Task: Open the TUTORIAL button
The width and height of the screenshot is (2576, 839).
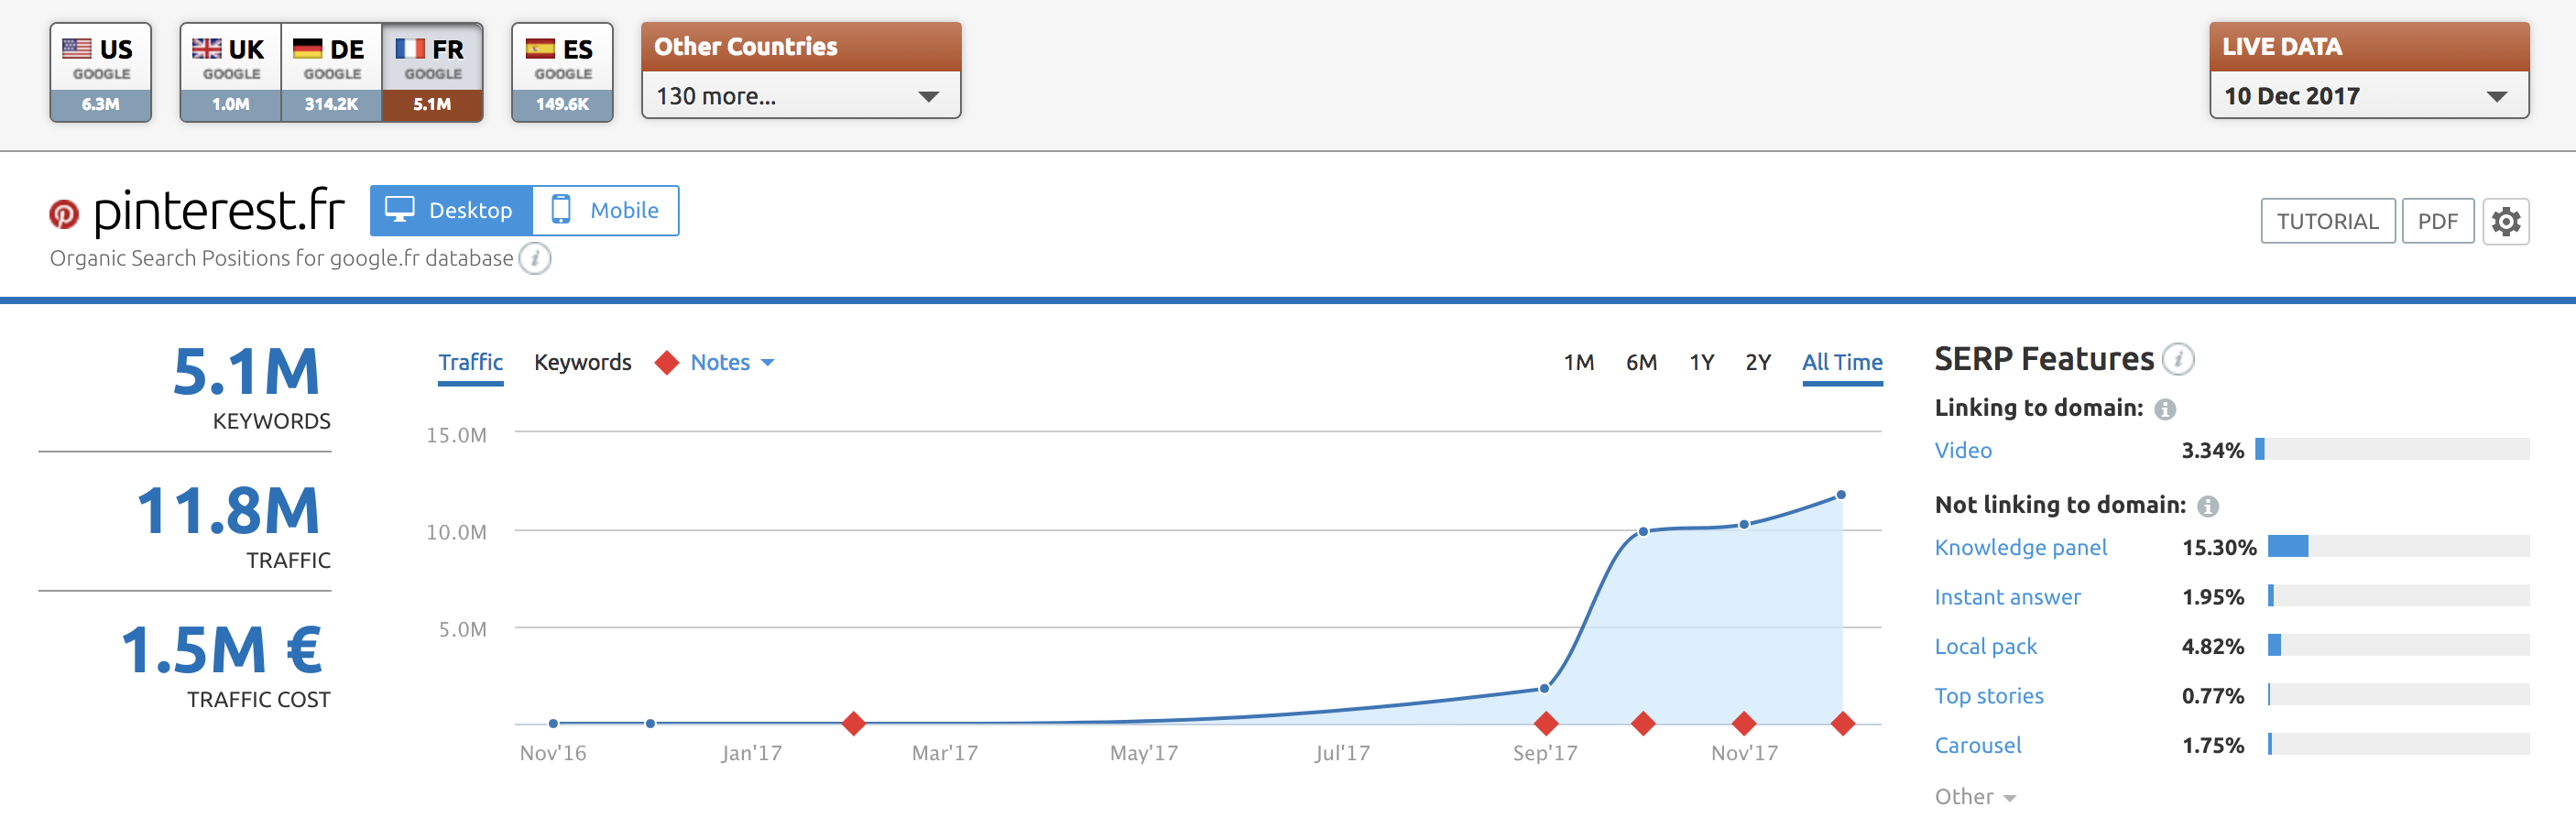Action: coord(2327,221)
